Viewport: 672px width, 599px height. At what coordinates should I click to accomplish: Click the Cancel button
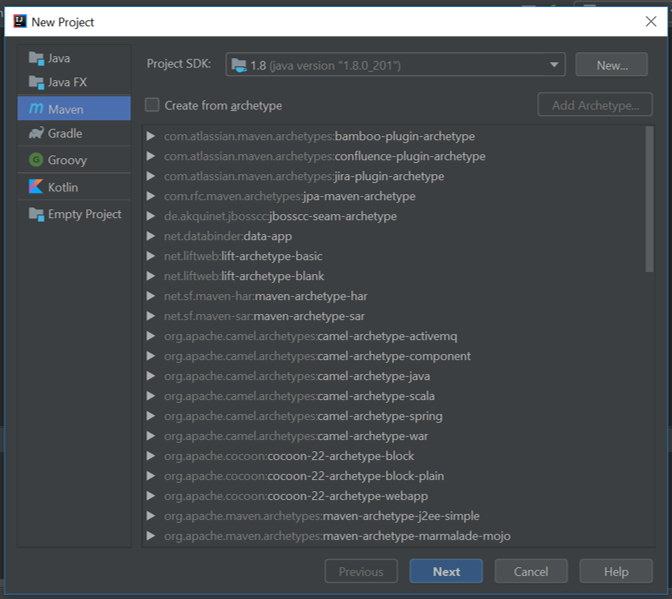(x=531, y=571)
